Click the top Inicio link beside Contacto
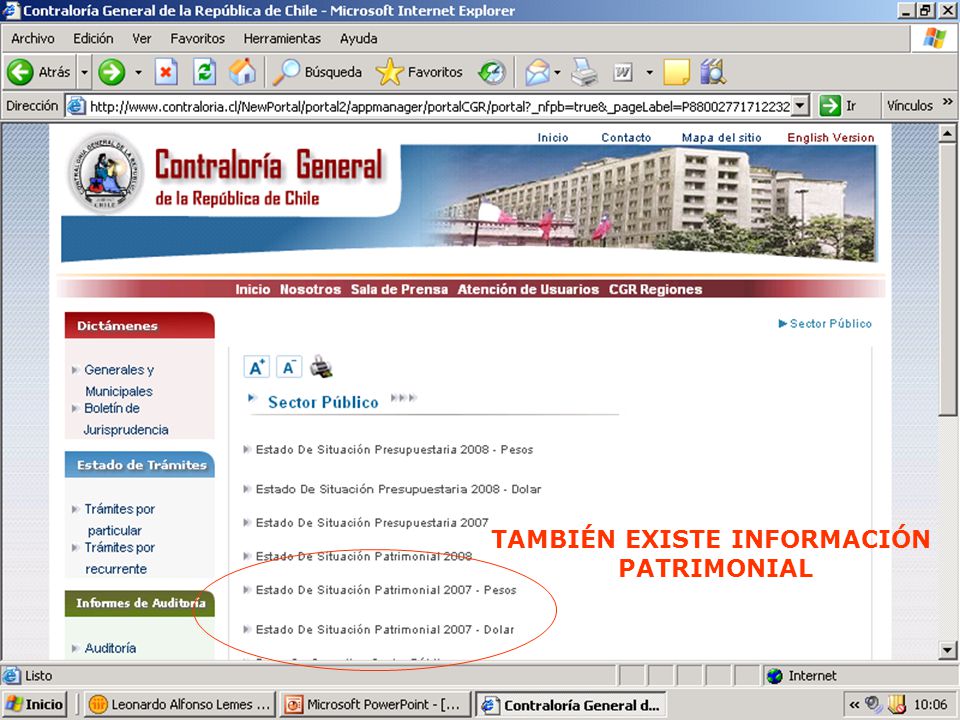 coord(553,138)
